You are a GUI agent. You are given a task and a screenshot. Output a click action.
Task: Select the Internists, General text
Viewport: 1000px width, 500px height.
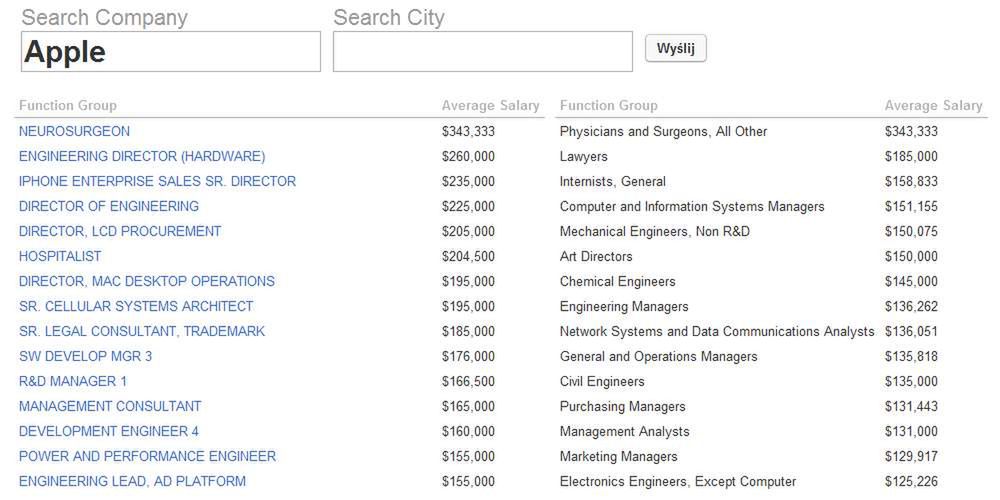(x=613, y=182)
